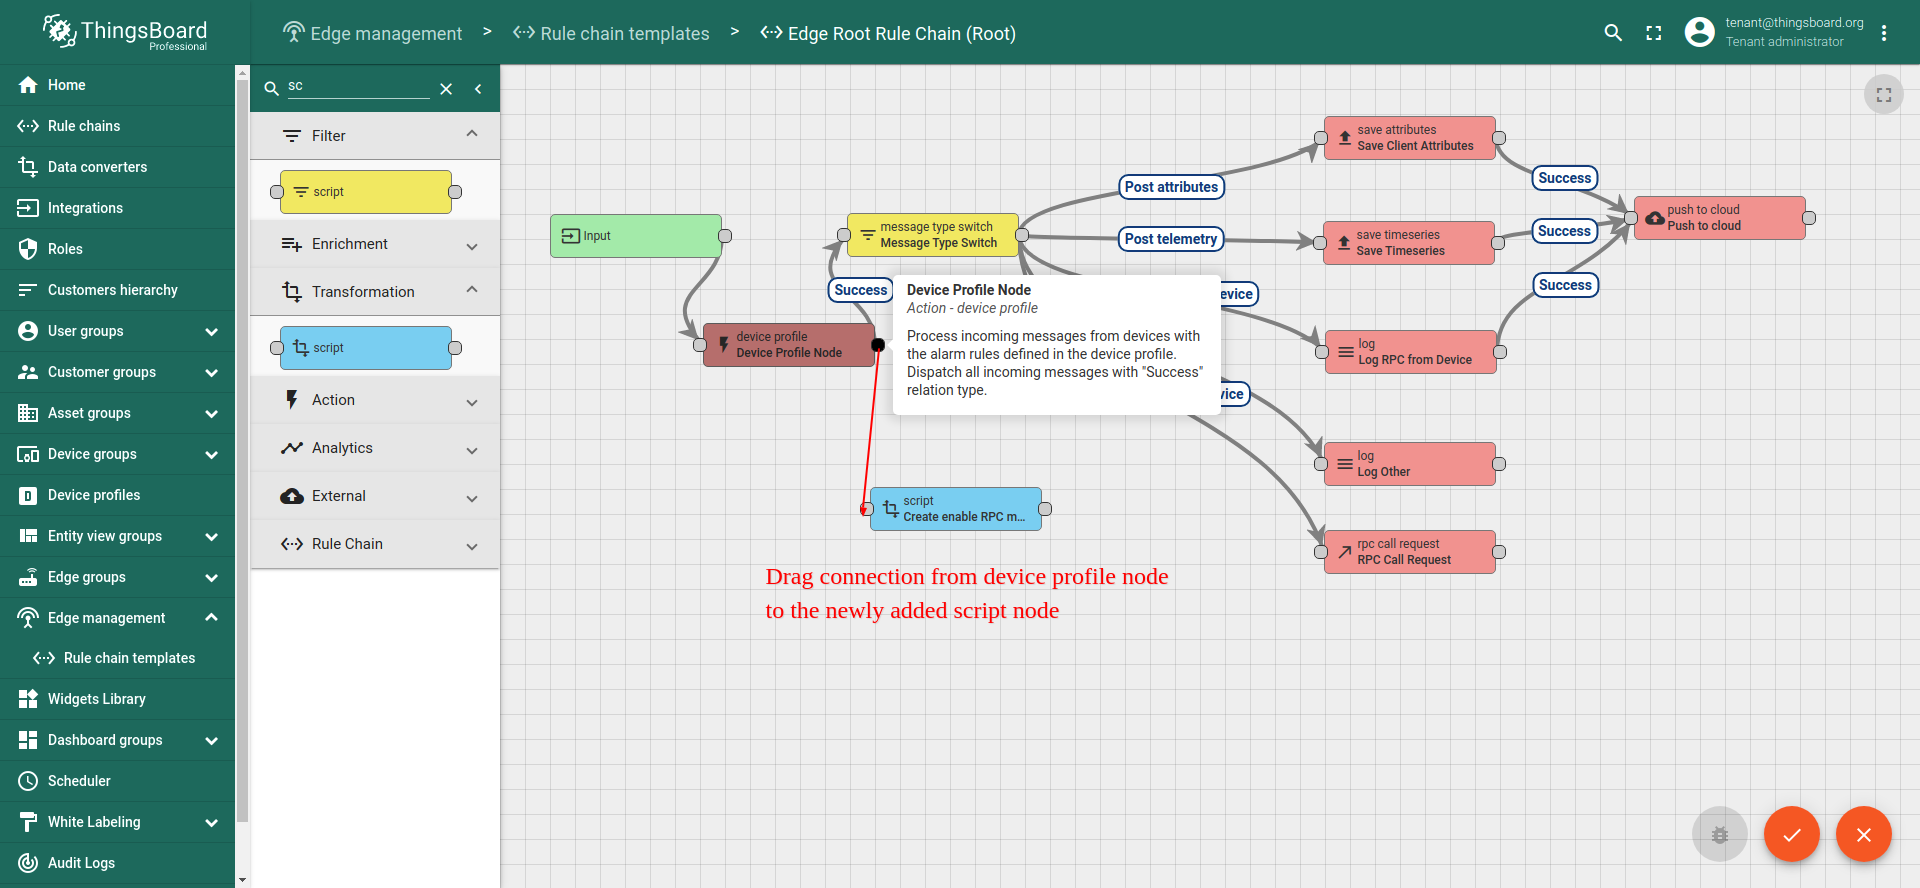The width and height of the screenshot is (1920, 888).
Task: Click Edge management breadcrumb
Action: pyautogui.click(x=372, y=33)
